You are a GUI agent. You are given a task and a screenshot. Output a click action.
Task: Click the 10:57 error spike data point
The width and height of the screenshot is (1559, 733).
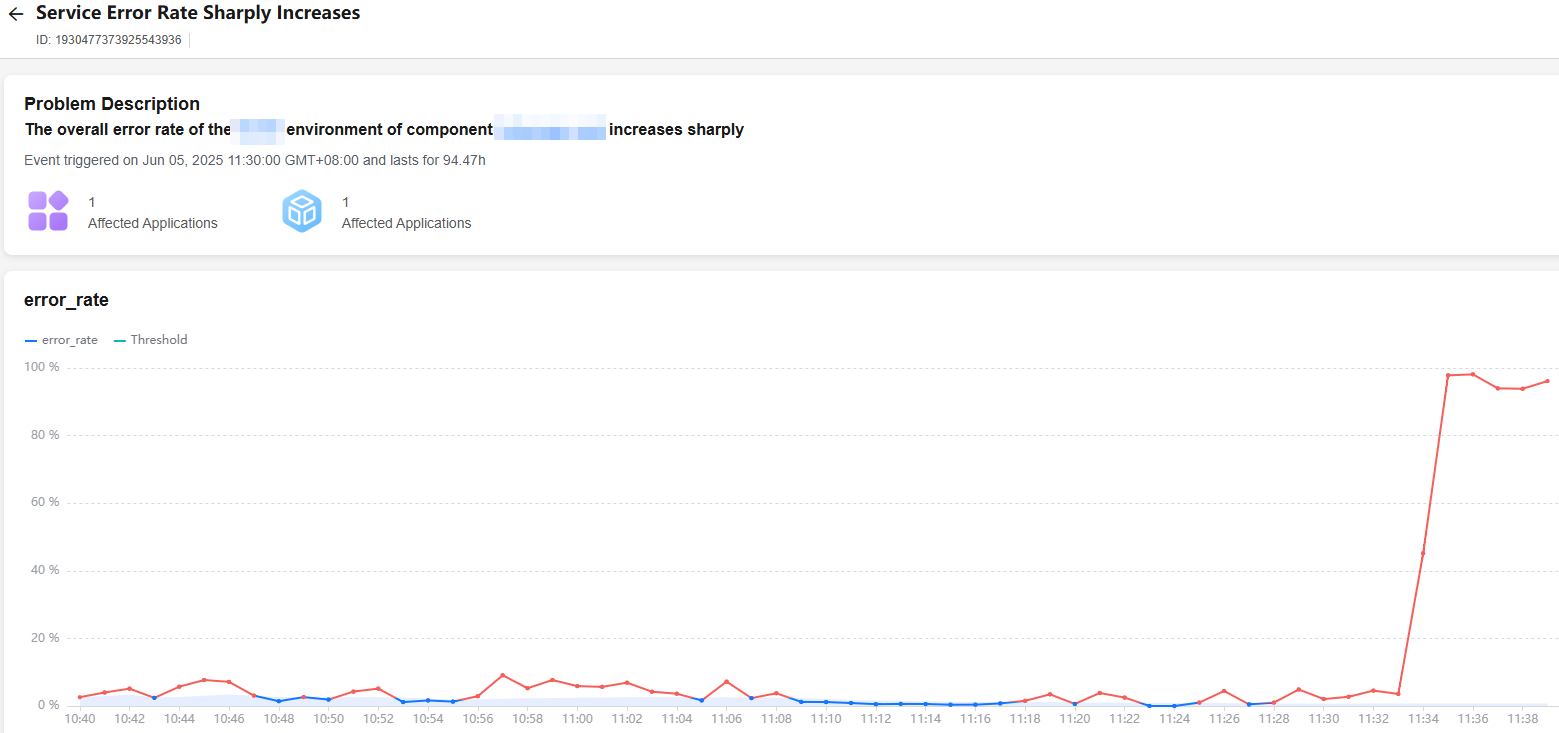tap(503, 675)
